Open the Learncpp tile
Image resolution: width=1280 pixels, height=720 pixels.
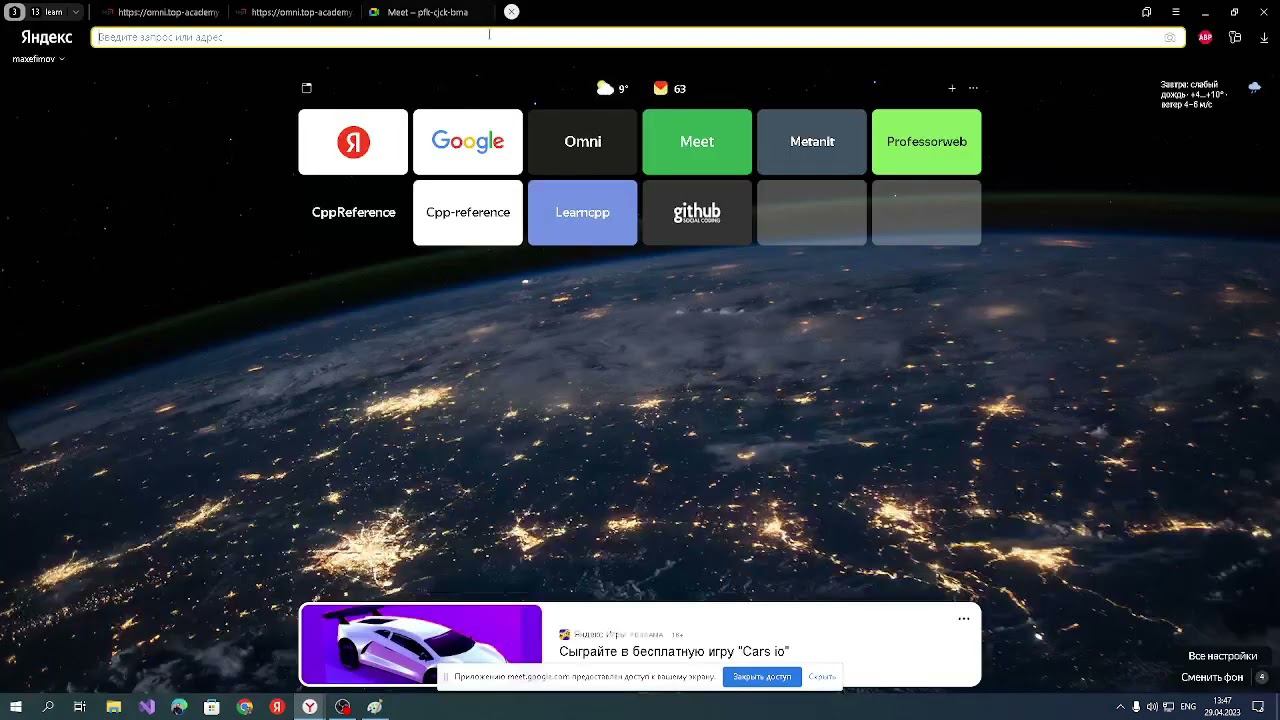[x=582, y=212]
